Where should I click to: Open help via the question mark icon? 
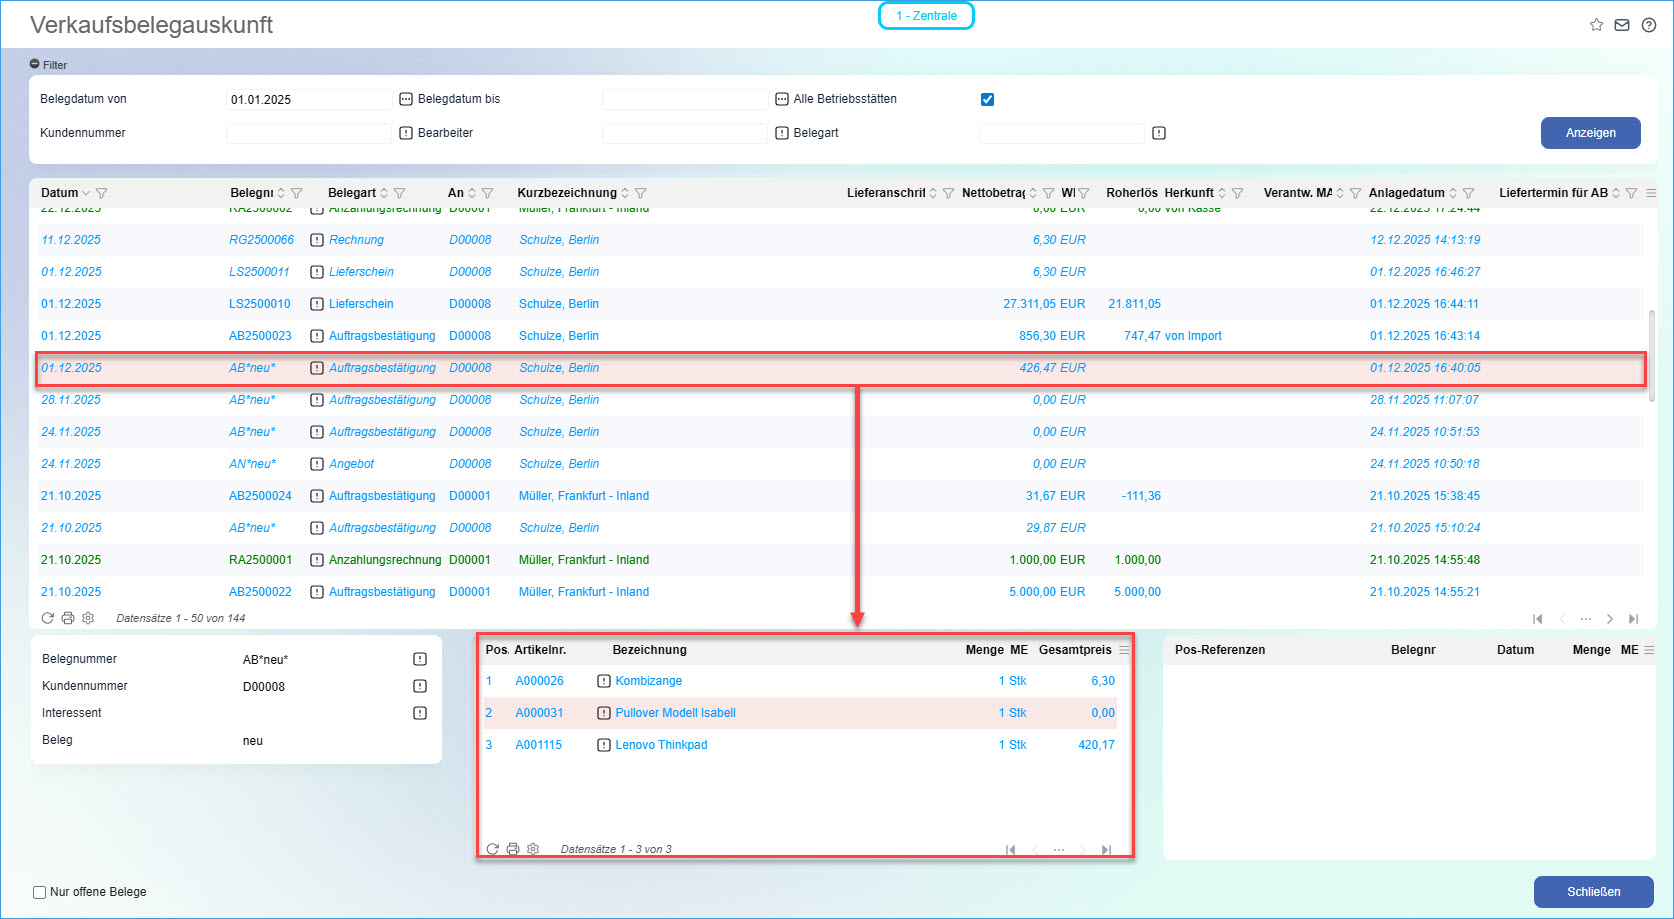click(x=1649, y=25)
